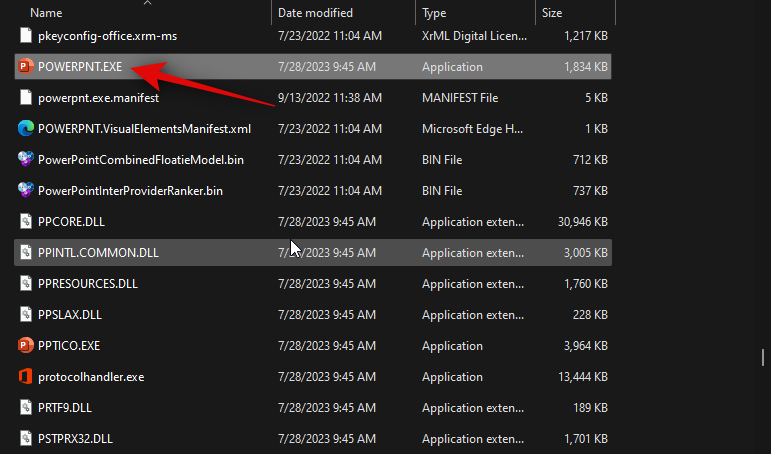The width and height of the screenshot is (771, 454).
Task: Click the 5 KB size of powerpnt.exe.manifest
Action: (596, 98)
